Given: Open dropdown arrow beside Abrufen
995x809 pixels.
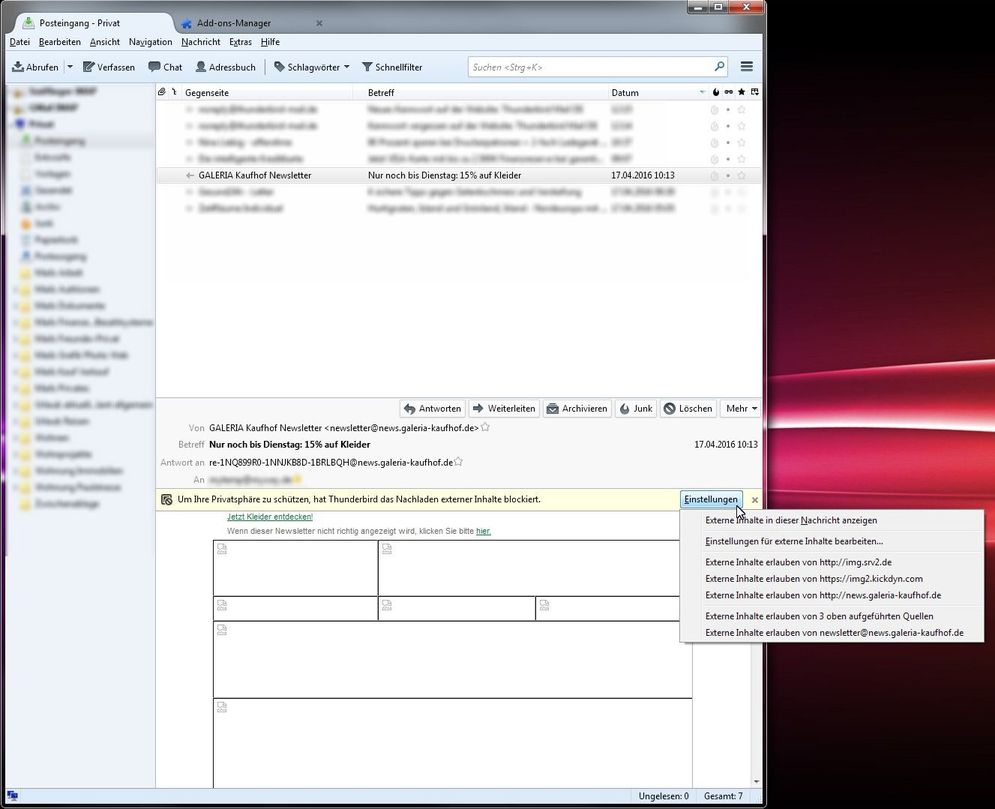Looking at the screenshot, I should [69, 67].
